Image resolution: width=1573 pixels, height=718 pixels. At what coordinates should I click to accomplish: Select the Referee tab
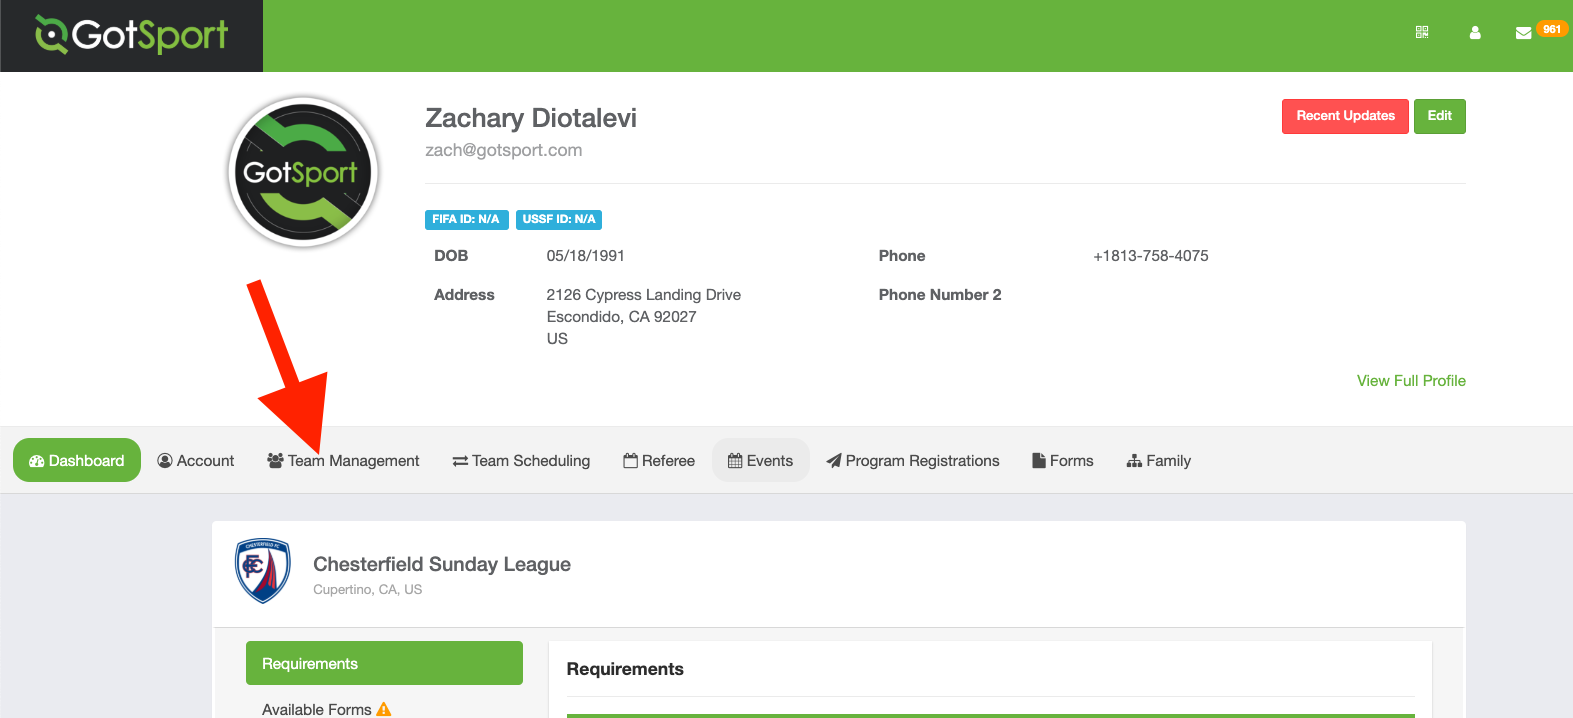[x=659, y=460]
